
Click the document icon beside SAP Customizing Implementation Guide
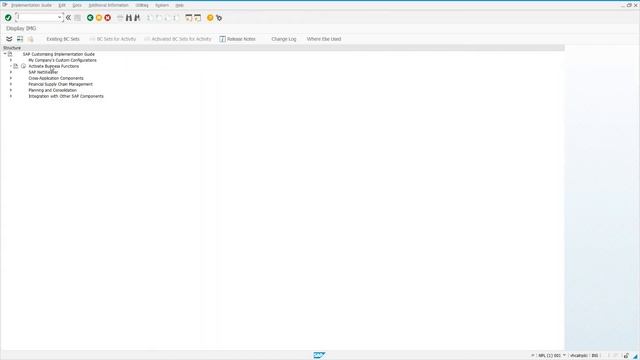point(10,54)
